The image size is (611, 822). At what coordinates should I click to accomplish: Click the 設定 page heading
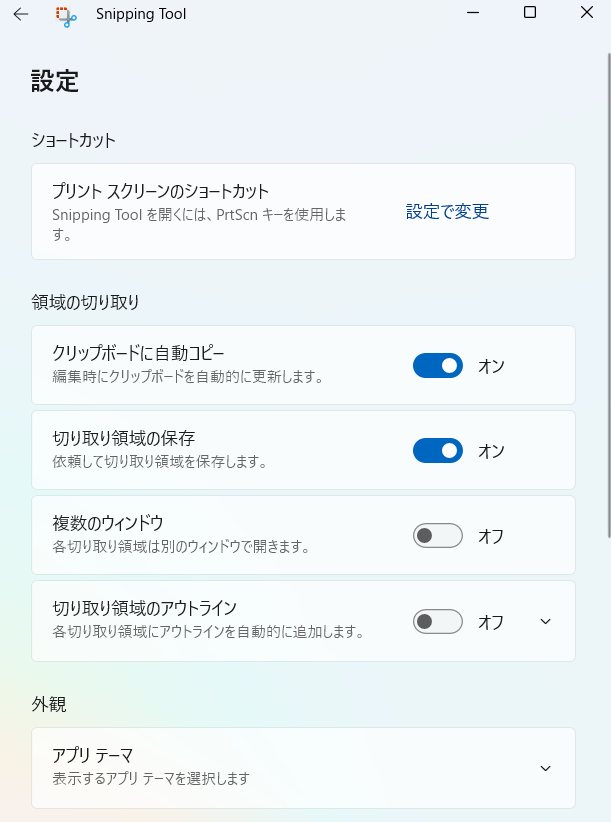[x=55, y=82]
